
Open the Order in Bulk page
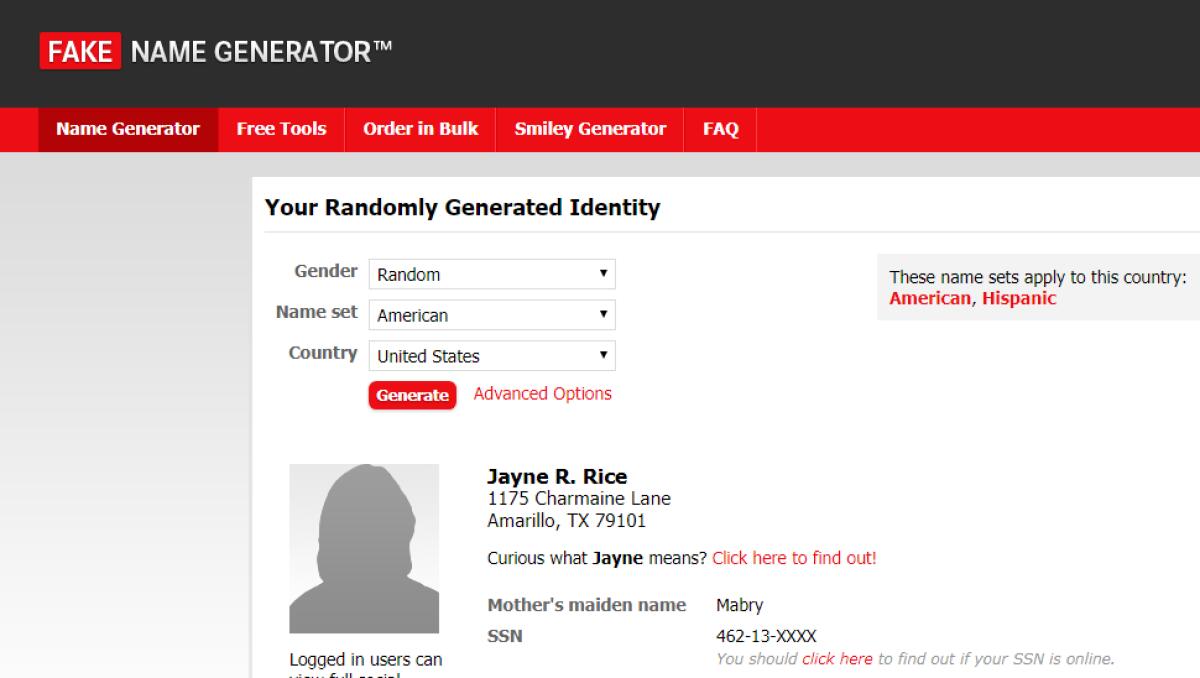pyautogui.click(x=420, y=129)
